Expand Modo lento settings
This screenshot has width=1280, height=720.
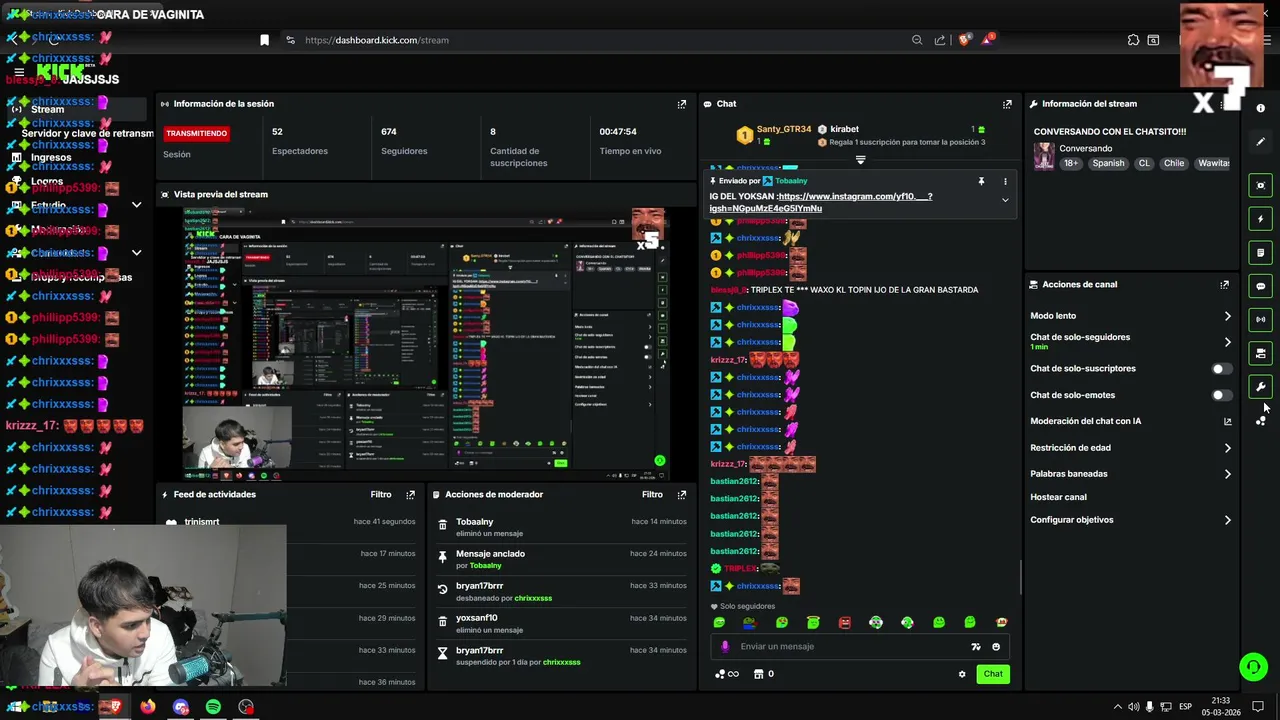(1228, 316)
